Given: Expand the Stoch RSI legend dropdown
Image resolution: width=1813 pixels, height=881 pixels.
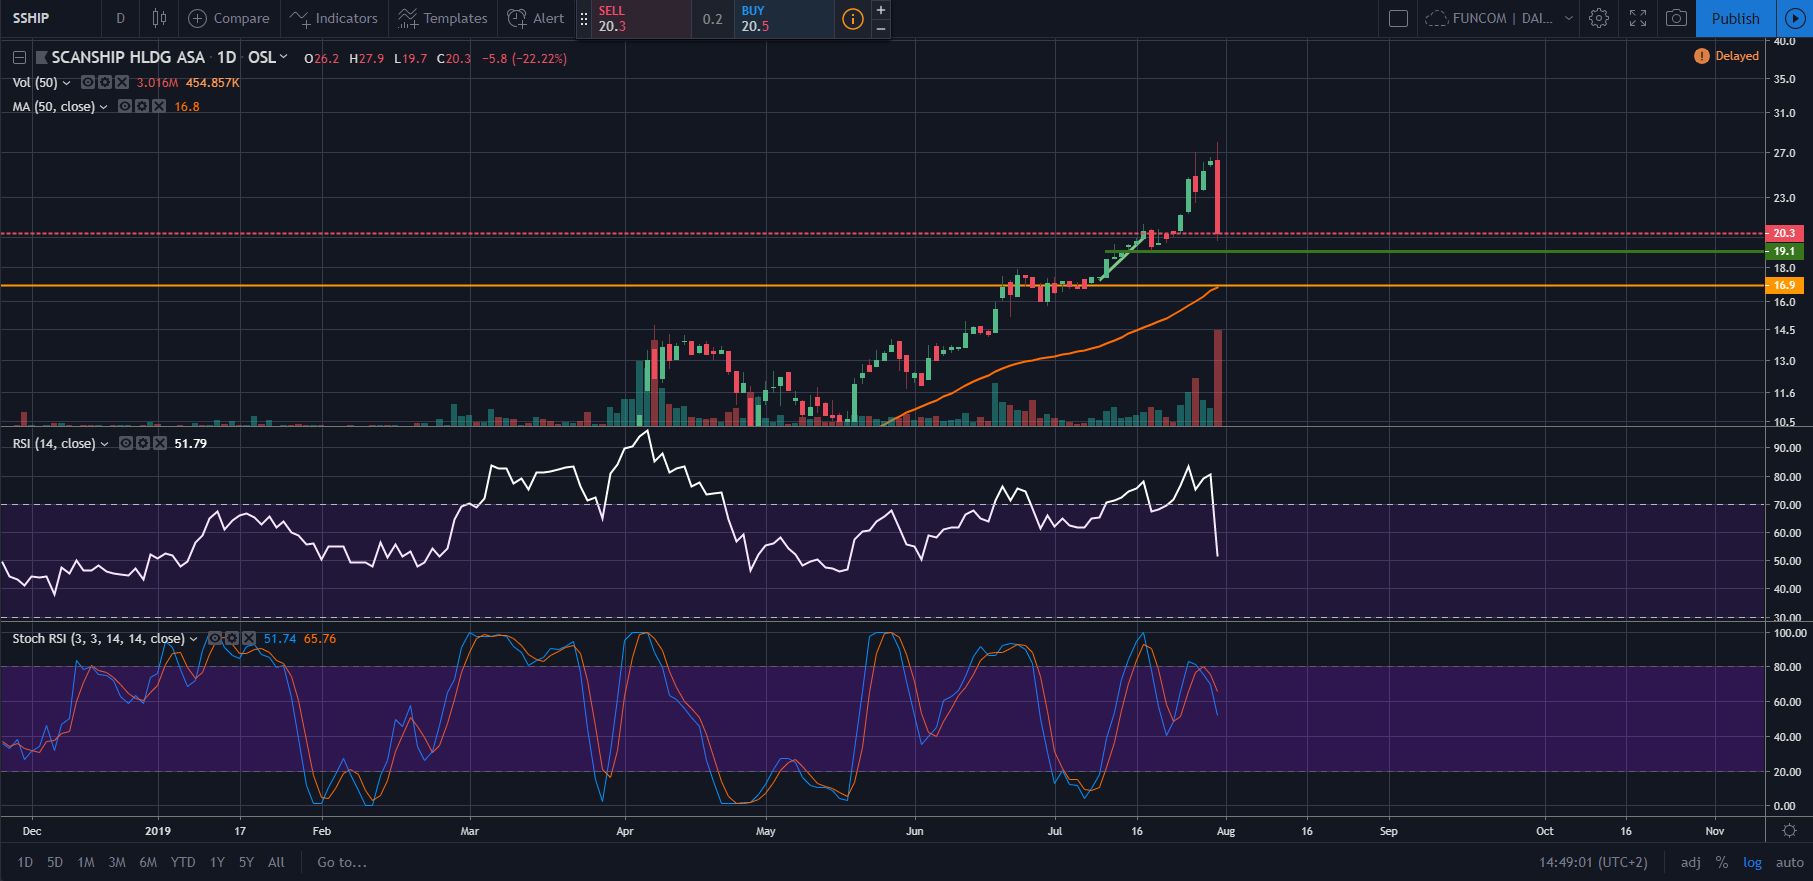Looking at the screenshot, I should (194, 639).
